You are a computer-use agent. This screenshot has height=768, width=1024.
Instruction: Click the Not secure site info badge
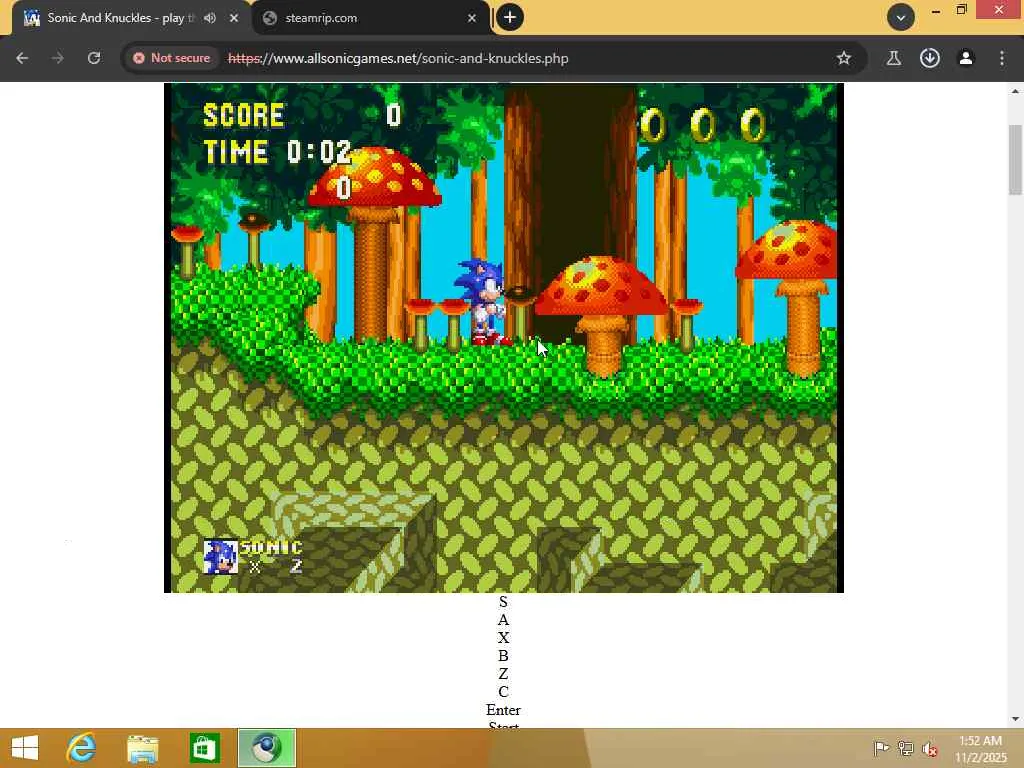[172, 58]
